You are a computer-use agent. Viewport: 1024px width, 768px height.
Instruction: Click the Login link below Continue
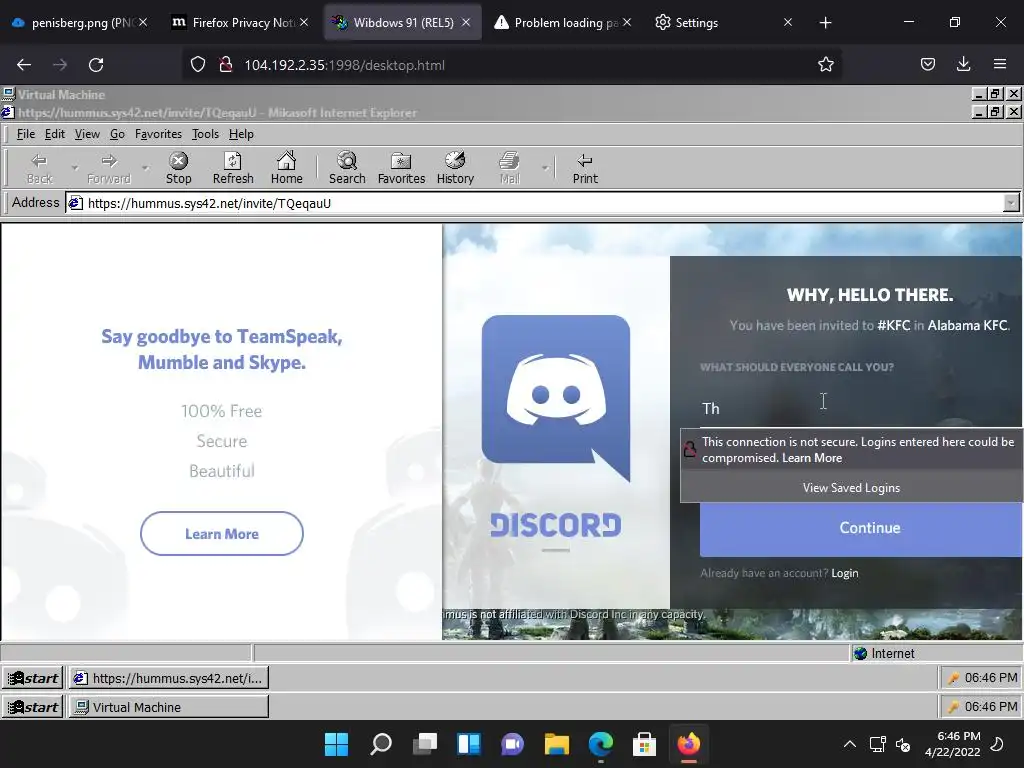(844, 573)
